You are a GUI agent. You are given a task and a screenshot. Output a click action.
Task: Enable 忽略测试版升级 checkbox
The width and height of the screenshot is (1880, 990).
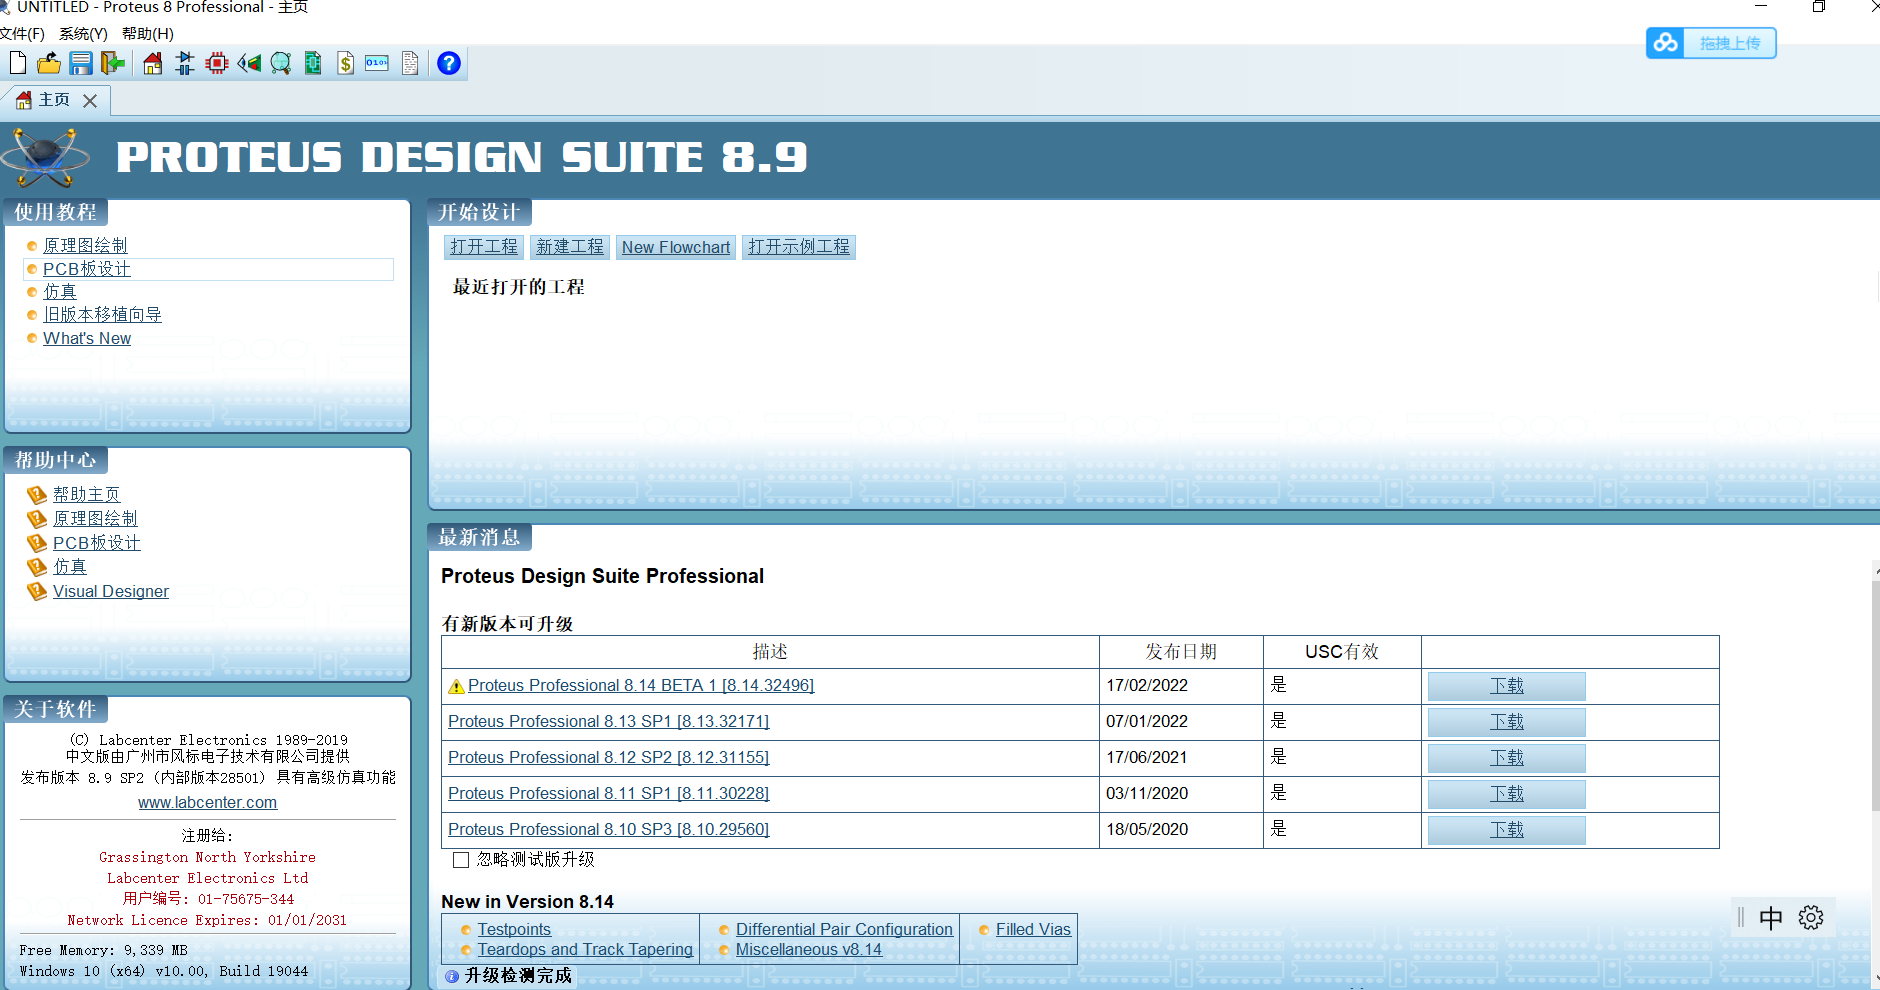[460, 859]
